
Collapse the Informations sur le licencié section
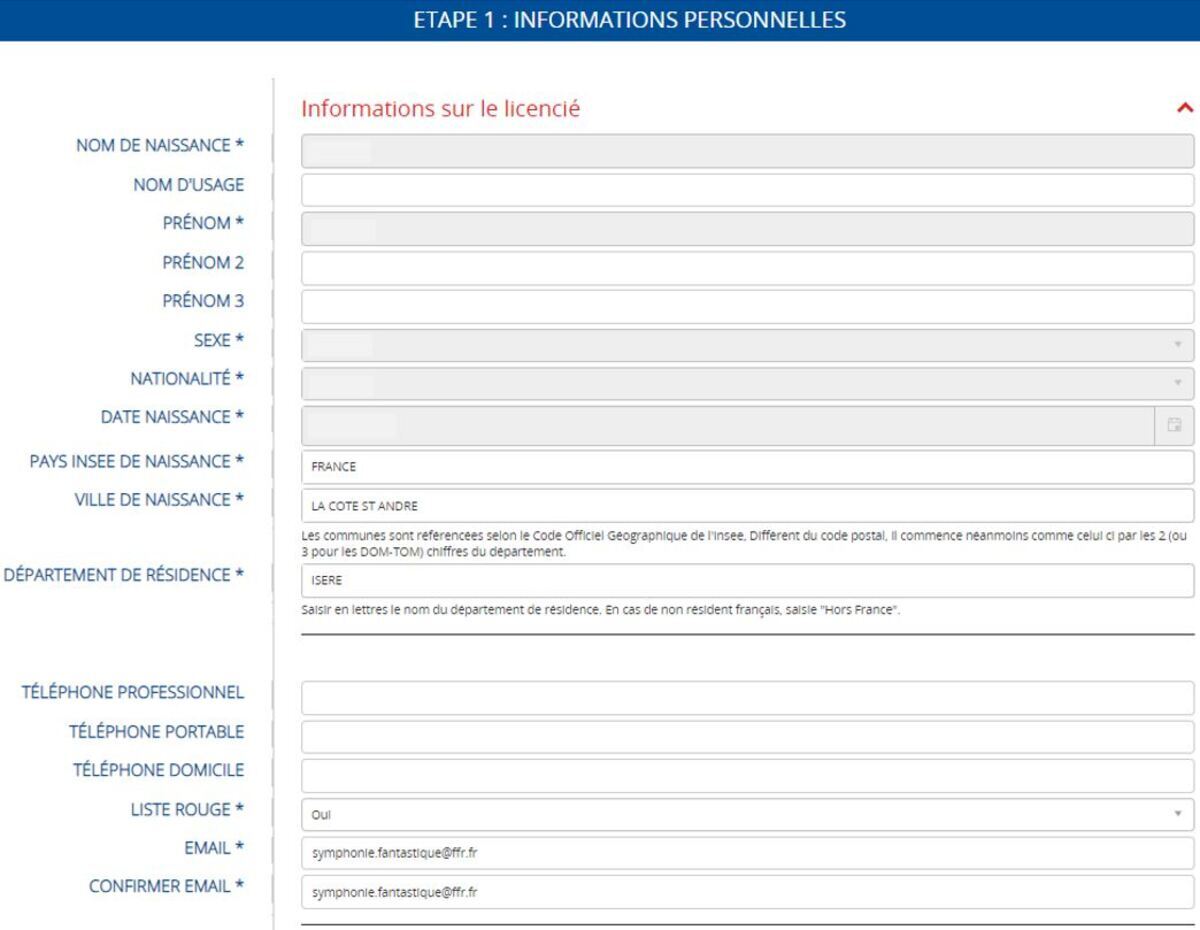1185,108
